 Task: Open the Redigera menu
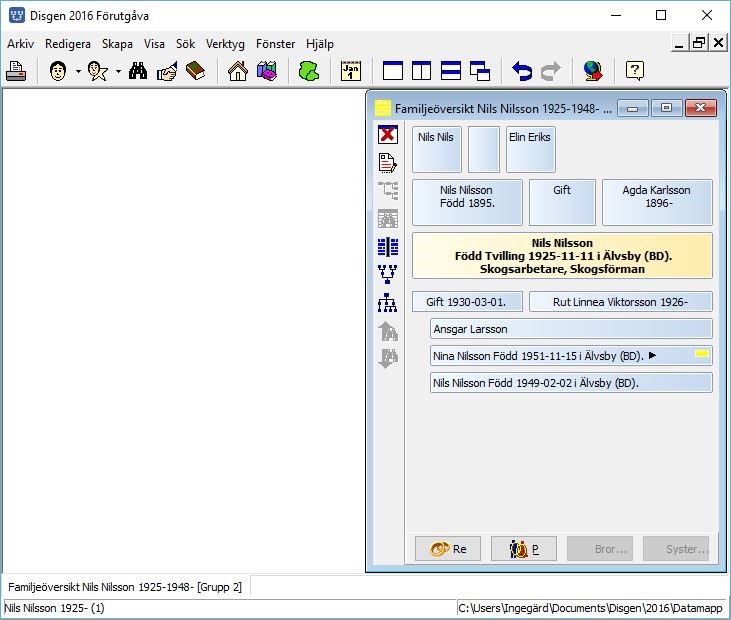coord(68,44)
